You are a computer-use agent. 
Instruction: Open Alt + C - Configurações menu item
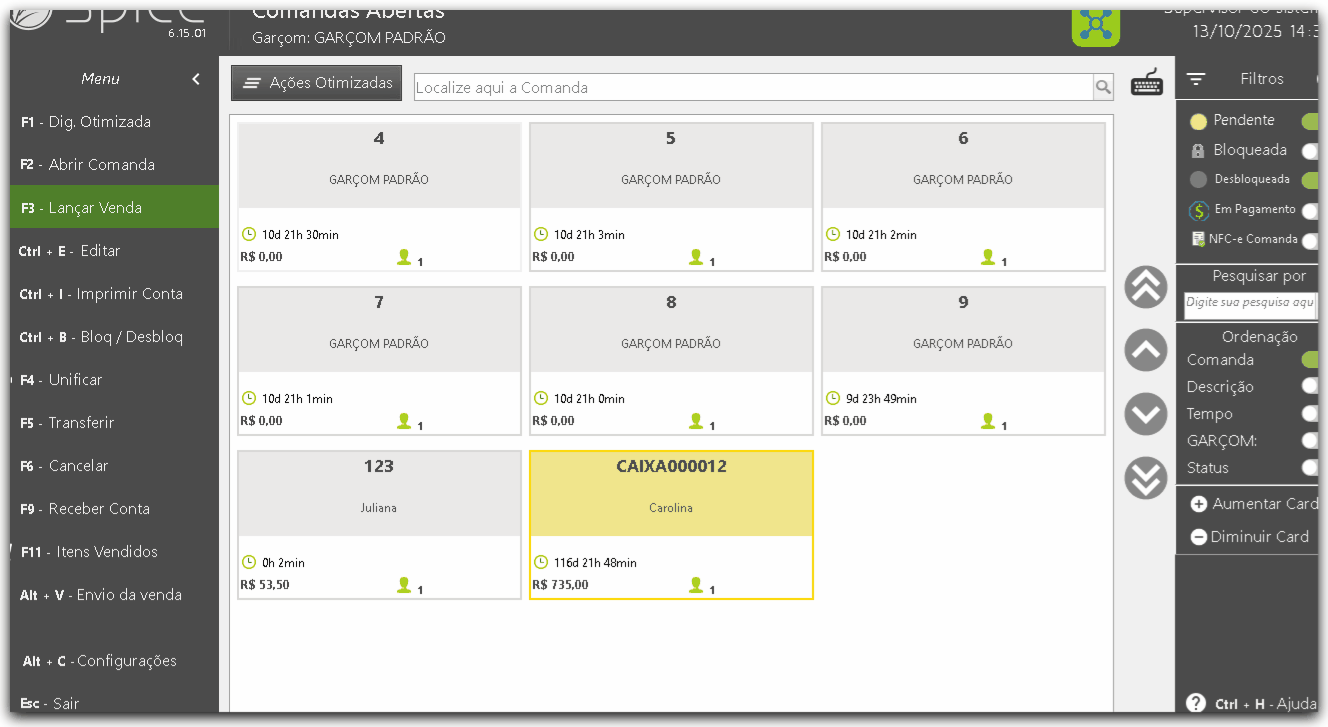pos(114,661)
